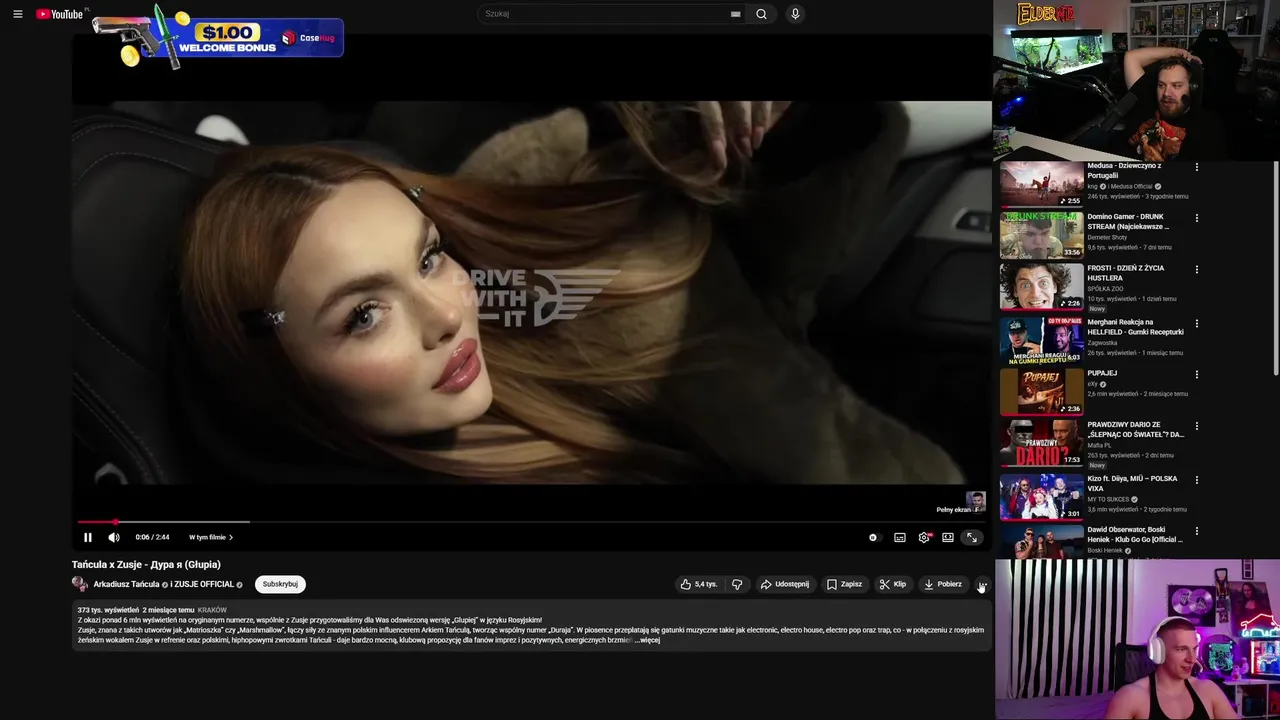Open options for PRAWDZIWY DARIO video
Image resolution: width=1280 pixels, height=720 pixels.
[x=1196, y=427]
